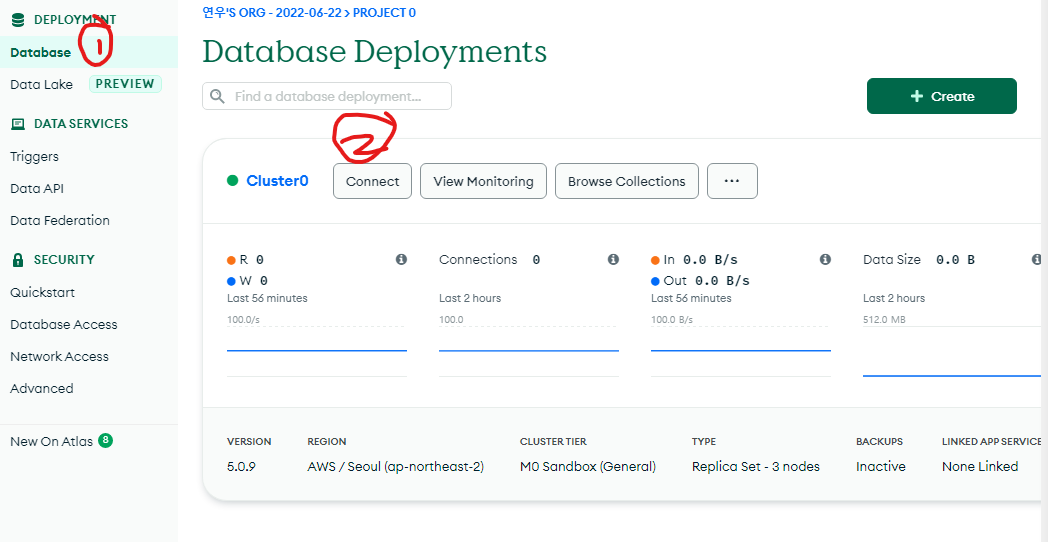Click type text Replica Set - 3 nodes

point(756,466)
